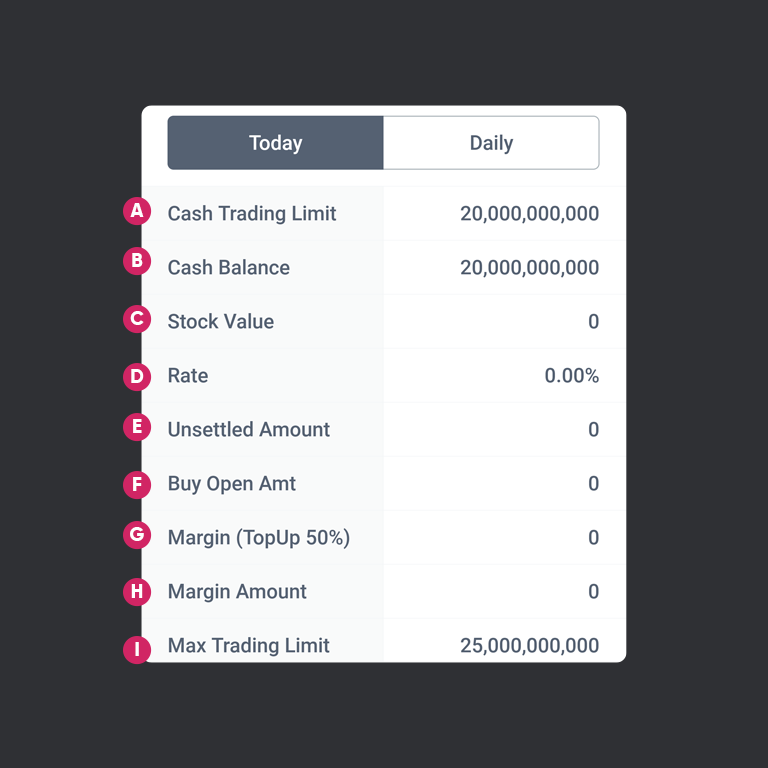Click the letter E marker badge

(x=136, y=428)
